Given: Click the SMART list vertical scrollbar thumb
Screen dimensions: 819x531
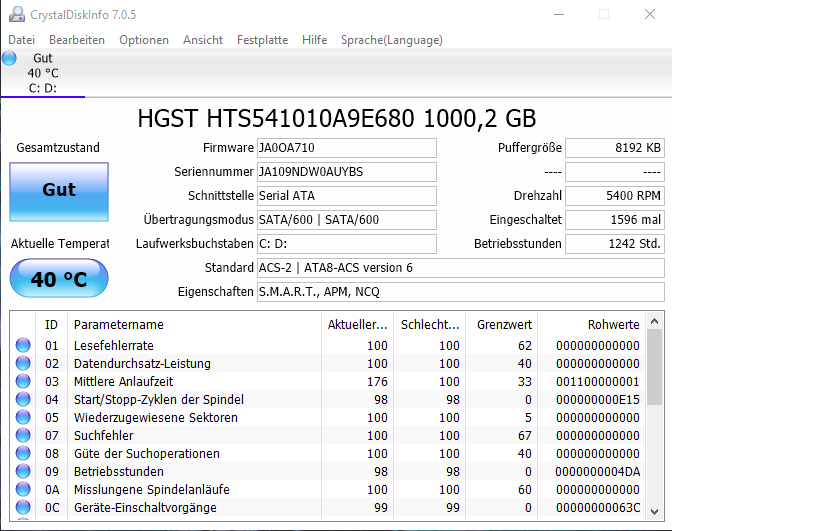Looking at the screenshot, I should 654,368.
